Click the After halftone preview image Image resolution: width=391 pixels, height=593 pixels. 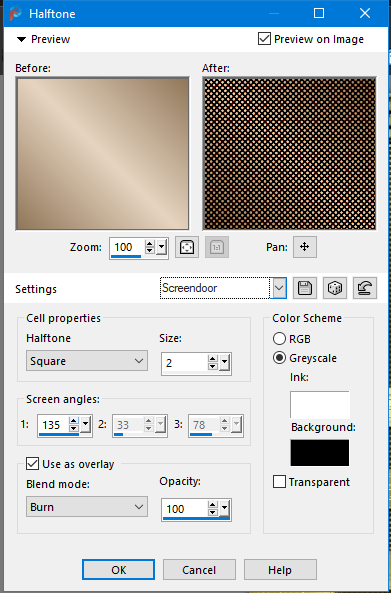[x=290, y=154]
